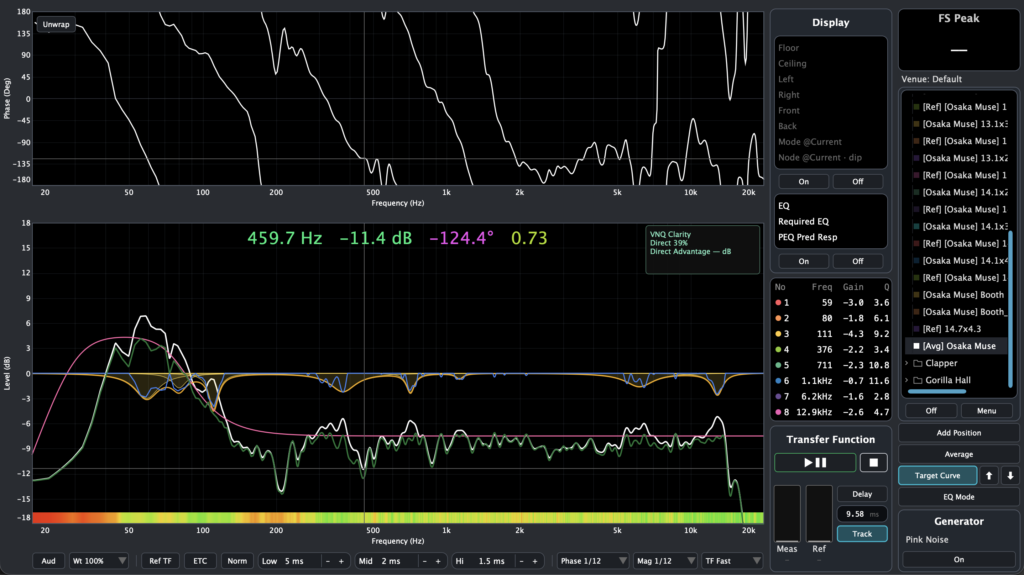Screen dimensions: 1024x575
Task: Decrease the Low window with minus
Action: coord(327,561)
